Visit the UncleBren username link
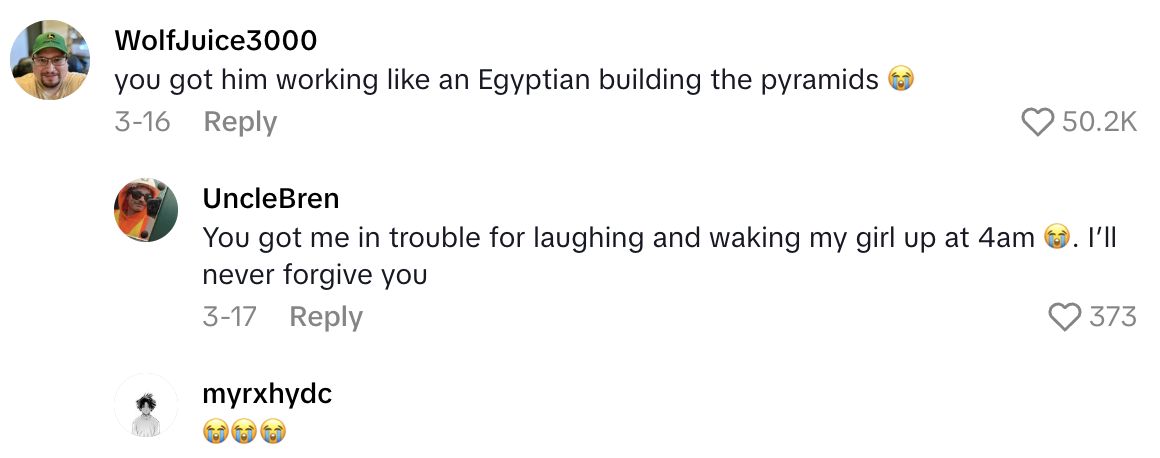Screen dimensions: 1160x458 coord(271,199)
